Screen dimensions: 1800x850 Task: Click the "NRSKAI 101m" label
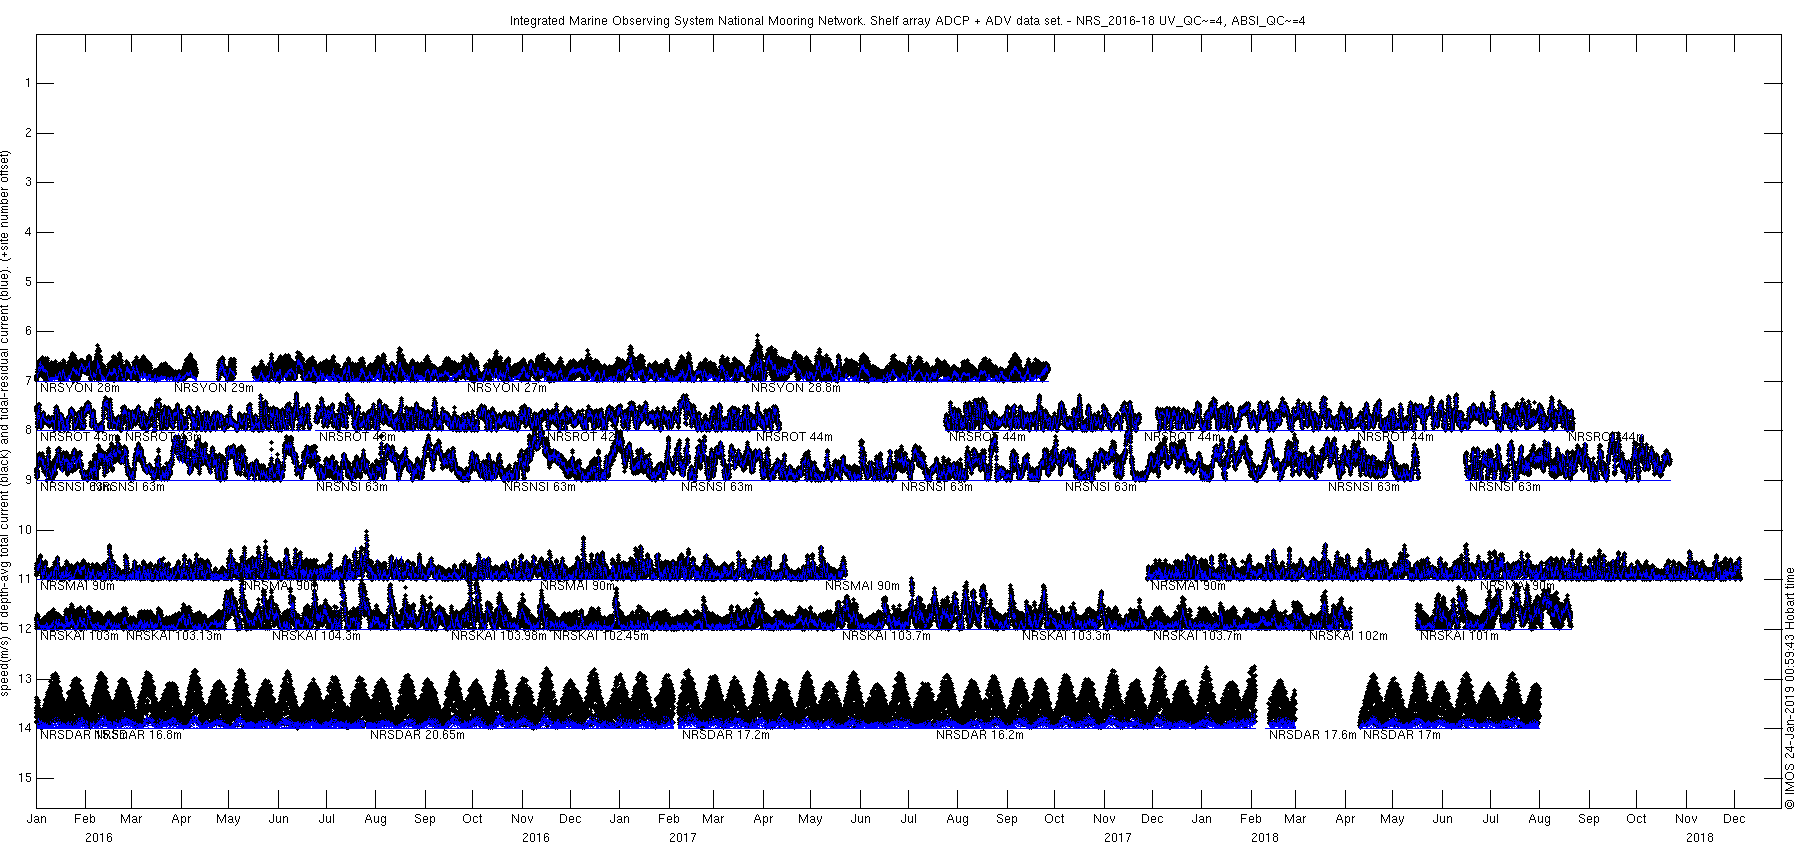(x=1460, y=636)
